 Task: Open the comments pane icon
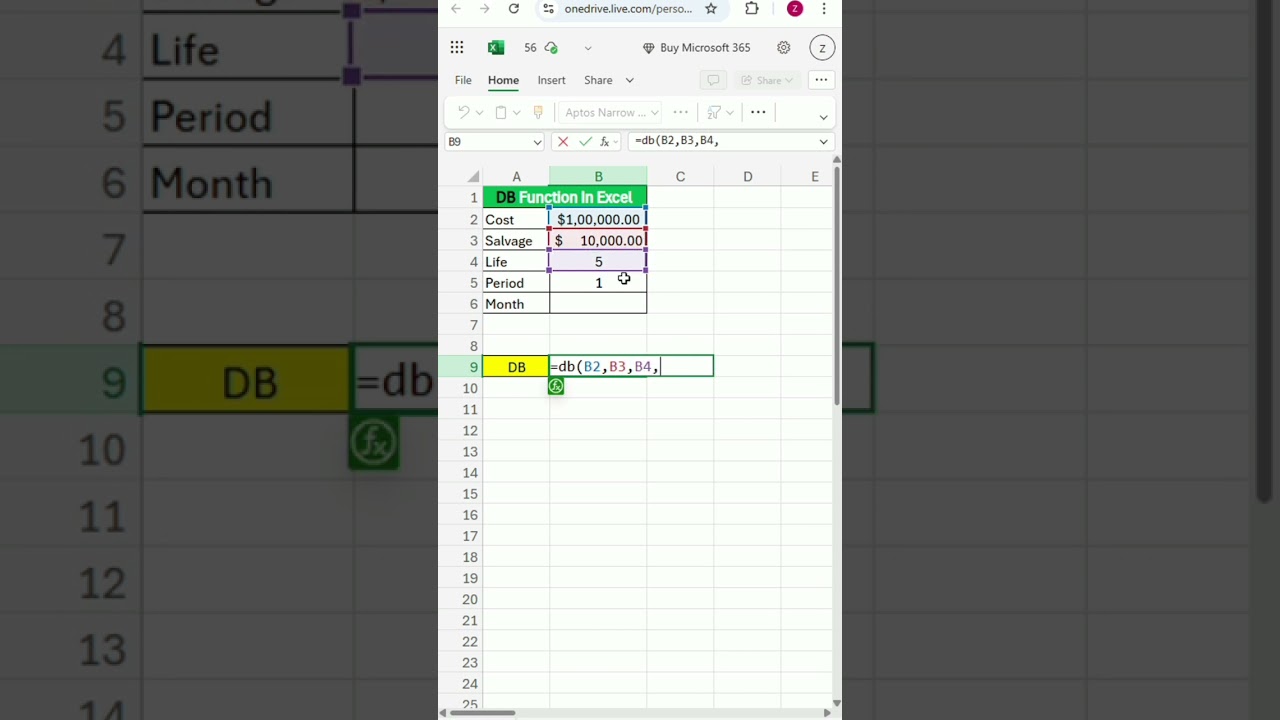(713, 80)
